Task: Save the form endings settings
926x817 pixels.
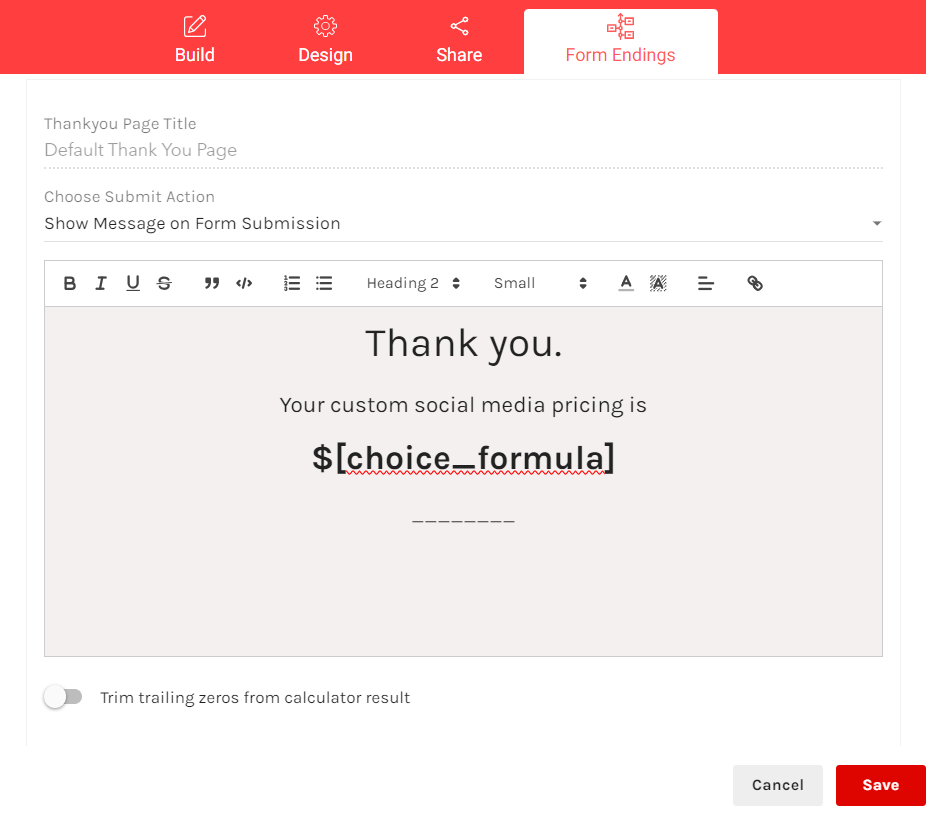Action: click(880, 785)
